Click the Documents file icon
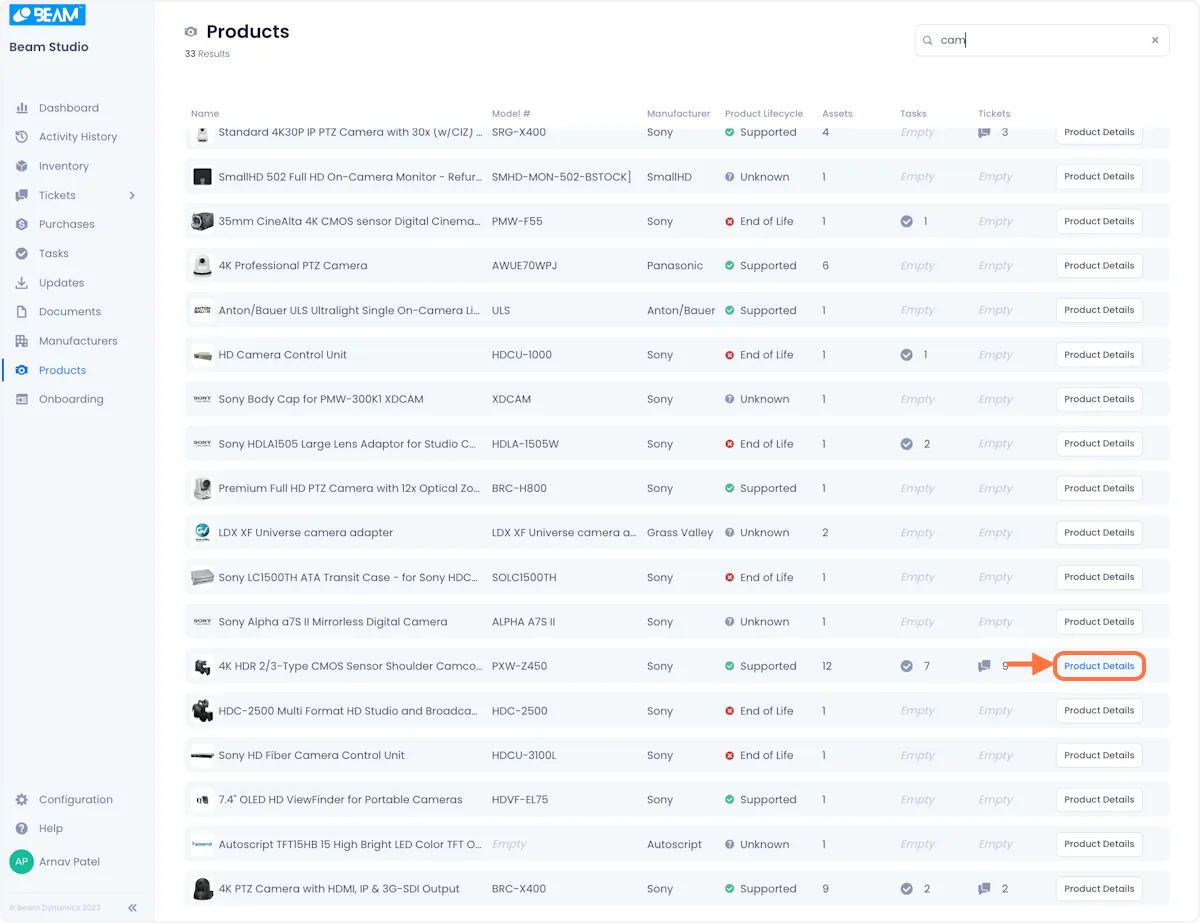Screen dimensions: 1200x923 (22, 312)
